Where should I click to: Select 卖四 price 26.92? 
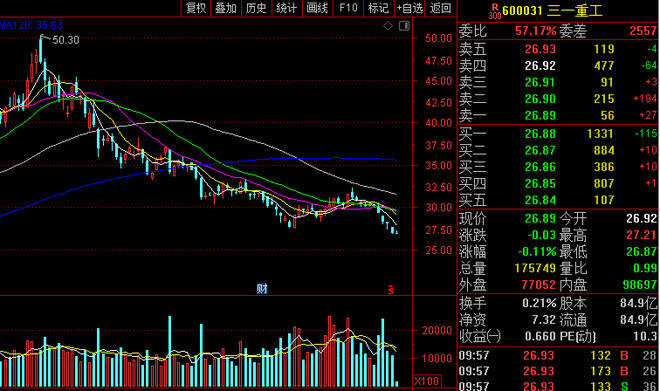[540, 66]
